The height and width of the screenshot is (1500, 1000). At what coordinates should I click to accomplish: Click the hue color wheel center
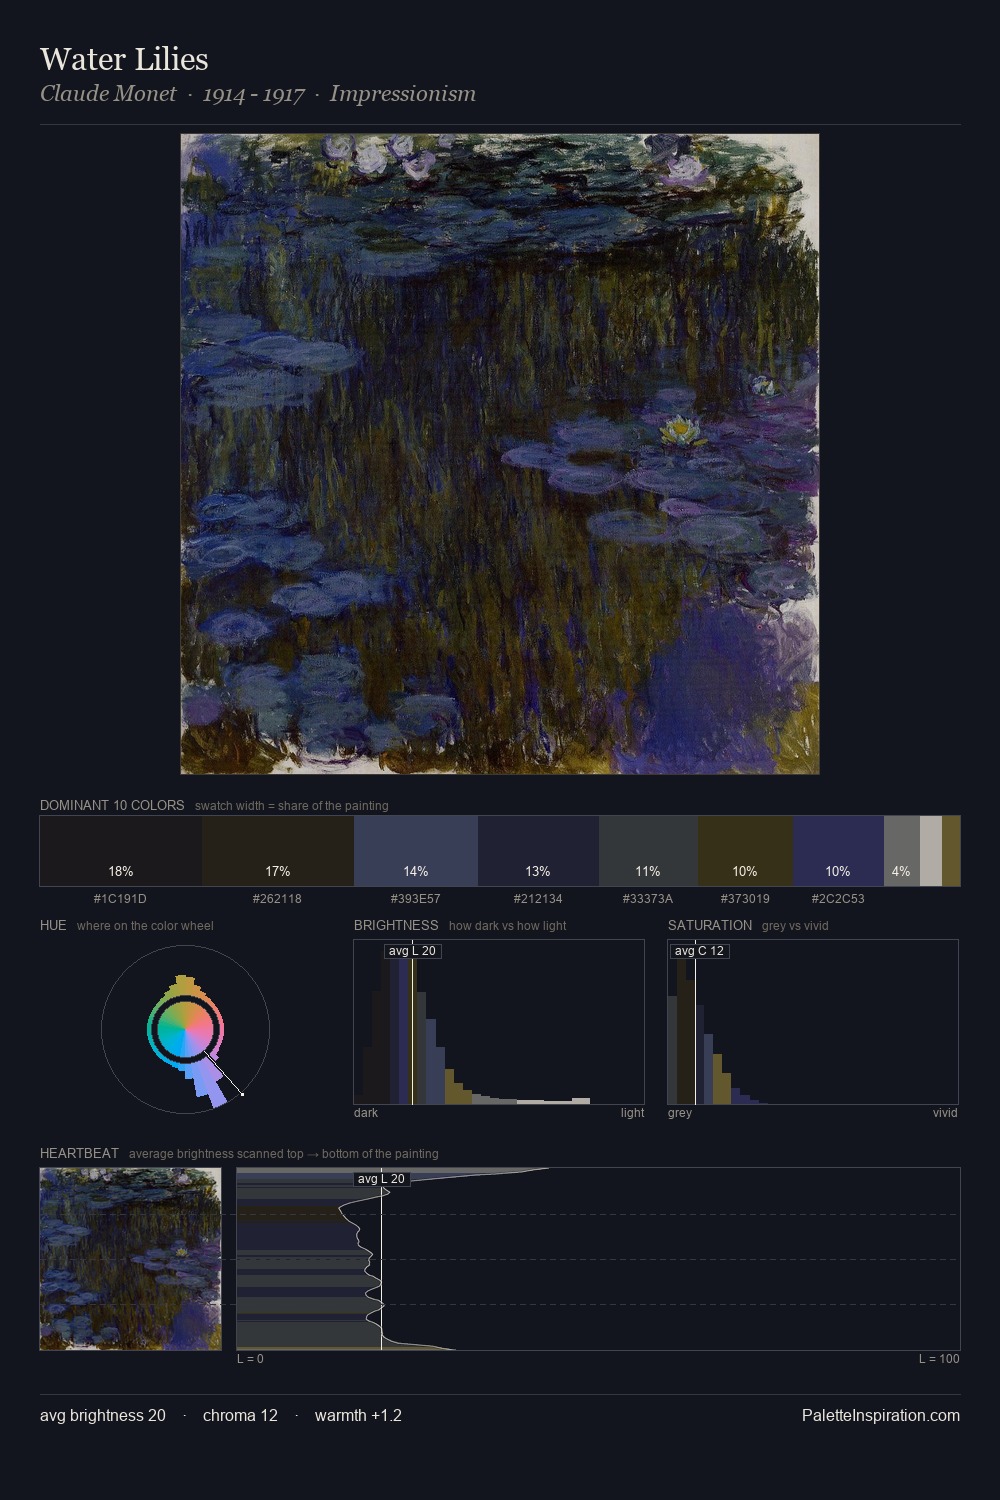click(x=185, y=1029)
